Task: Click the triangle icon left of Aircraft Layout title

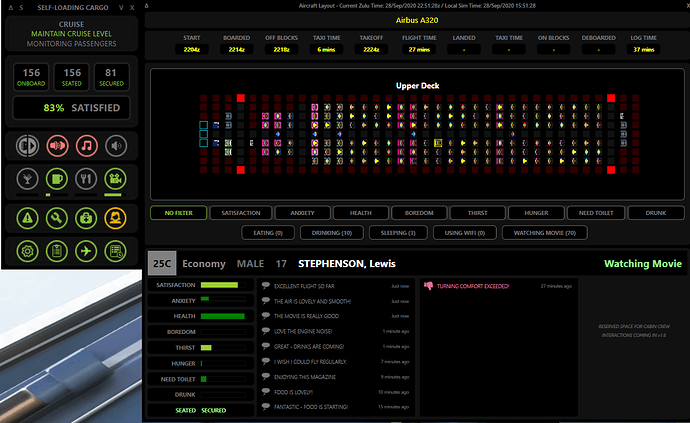Action: (x=147, y=6)
